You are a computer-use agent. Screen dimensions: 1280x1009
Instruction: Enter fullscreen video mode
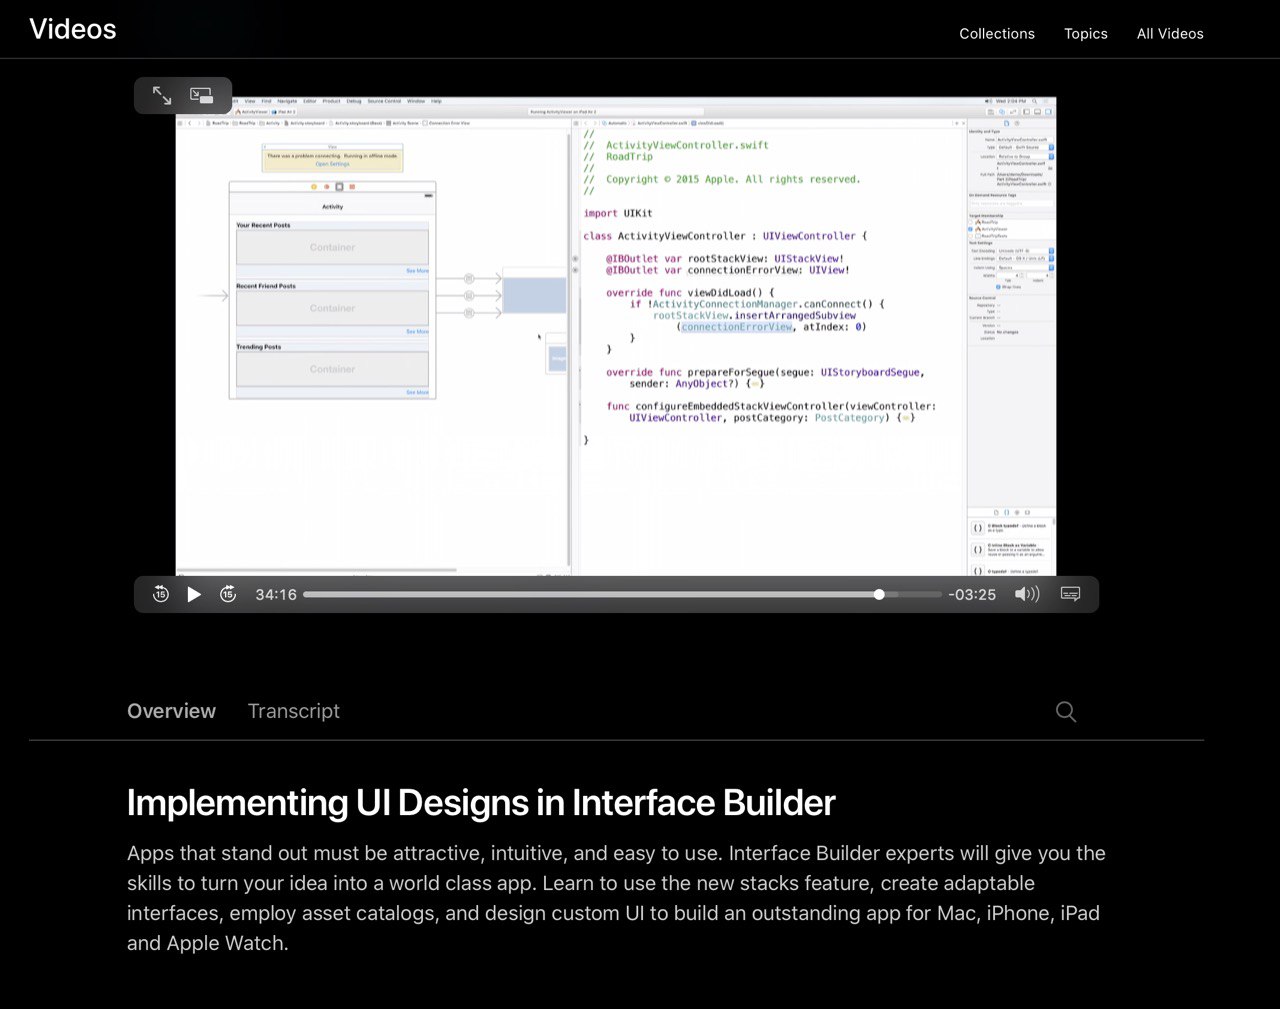tap(162, 96)
